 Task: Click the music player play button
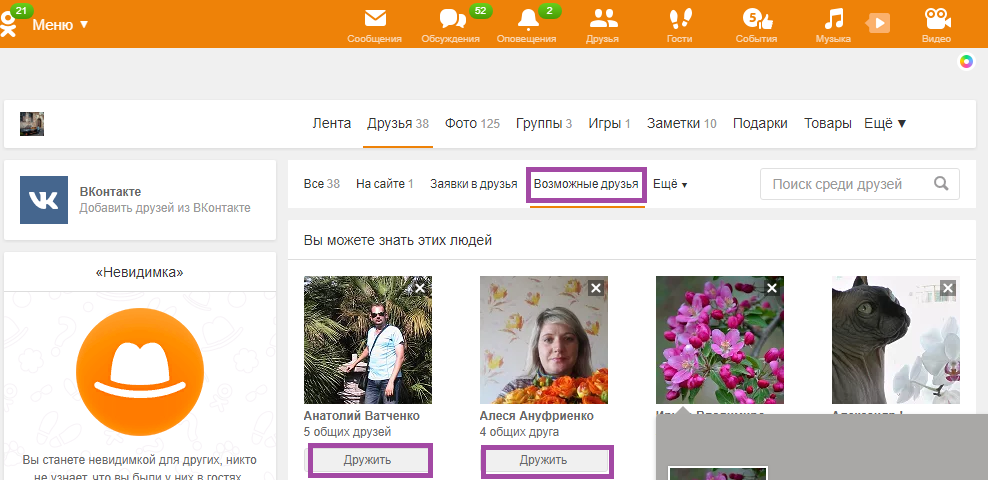(878, 24)
